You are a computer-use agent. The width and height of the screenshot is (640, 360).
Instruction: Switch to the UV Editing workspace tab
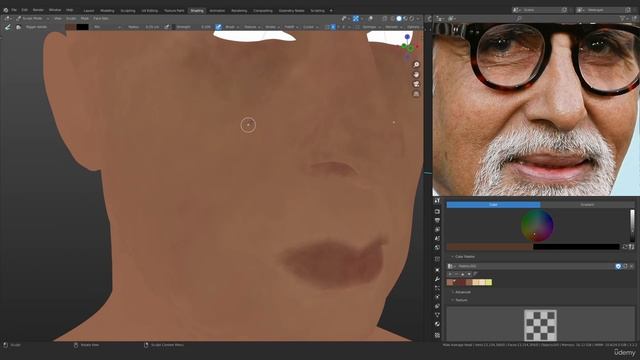click(149, 11)
